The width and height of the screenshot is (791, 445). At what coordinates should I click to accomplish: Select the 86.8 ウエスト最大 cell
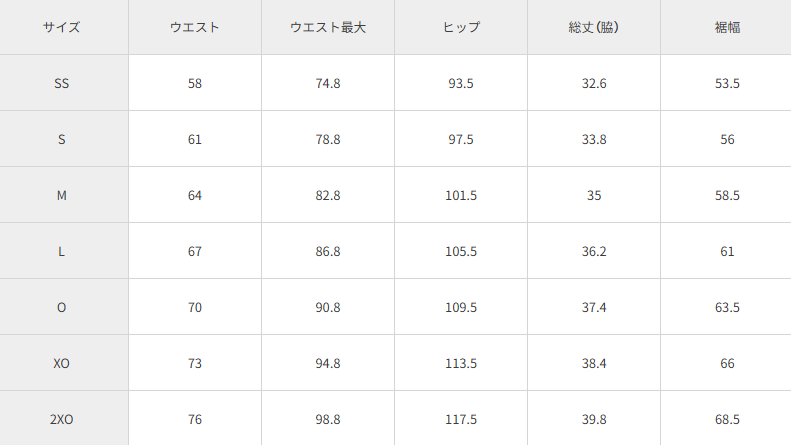pos(328,251)
